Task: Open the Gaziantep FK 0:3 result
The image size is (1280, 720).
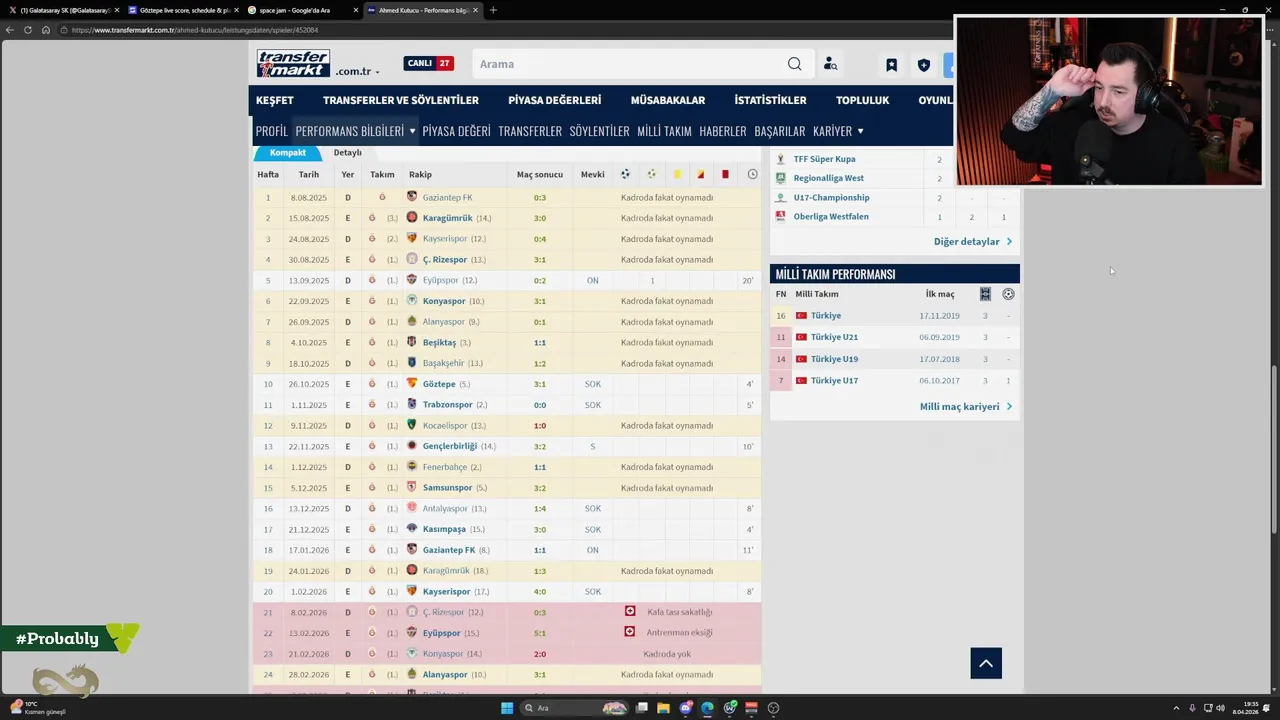Action: pos(540,198)
